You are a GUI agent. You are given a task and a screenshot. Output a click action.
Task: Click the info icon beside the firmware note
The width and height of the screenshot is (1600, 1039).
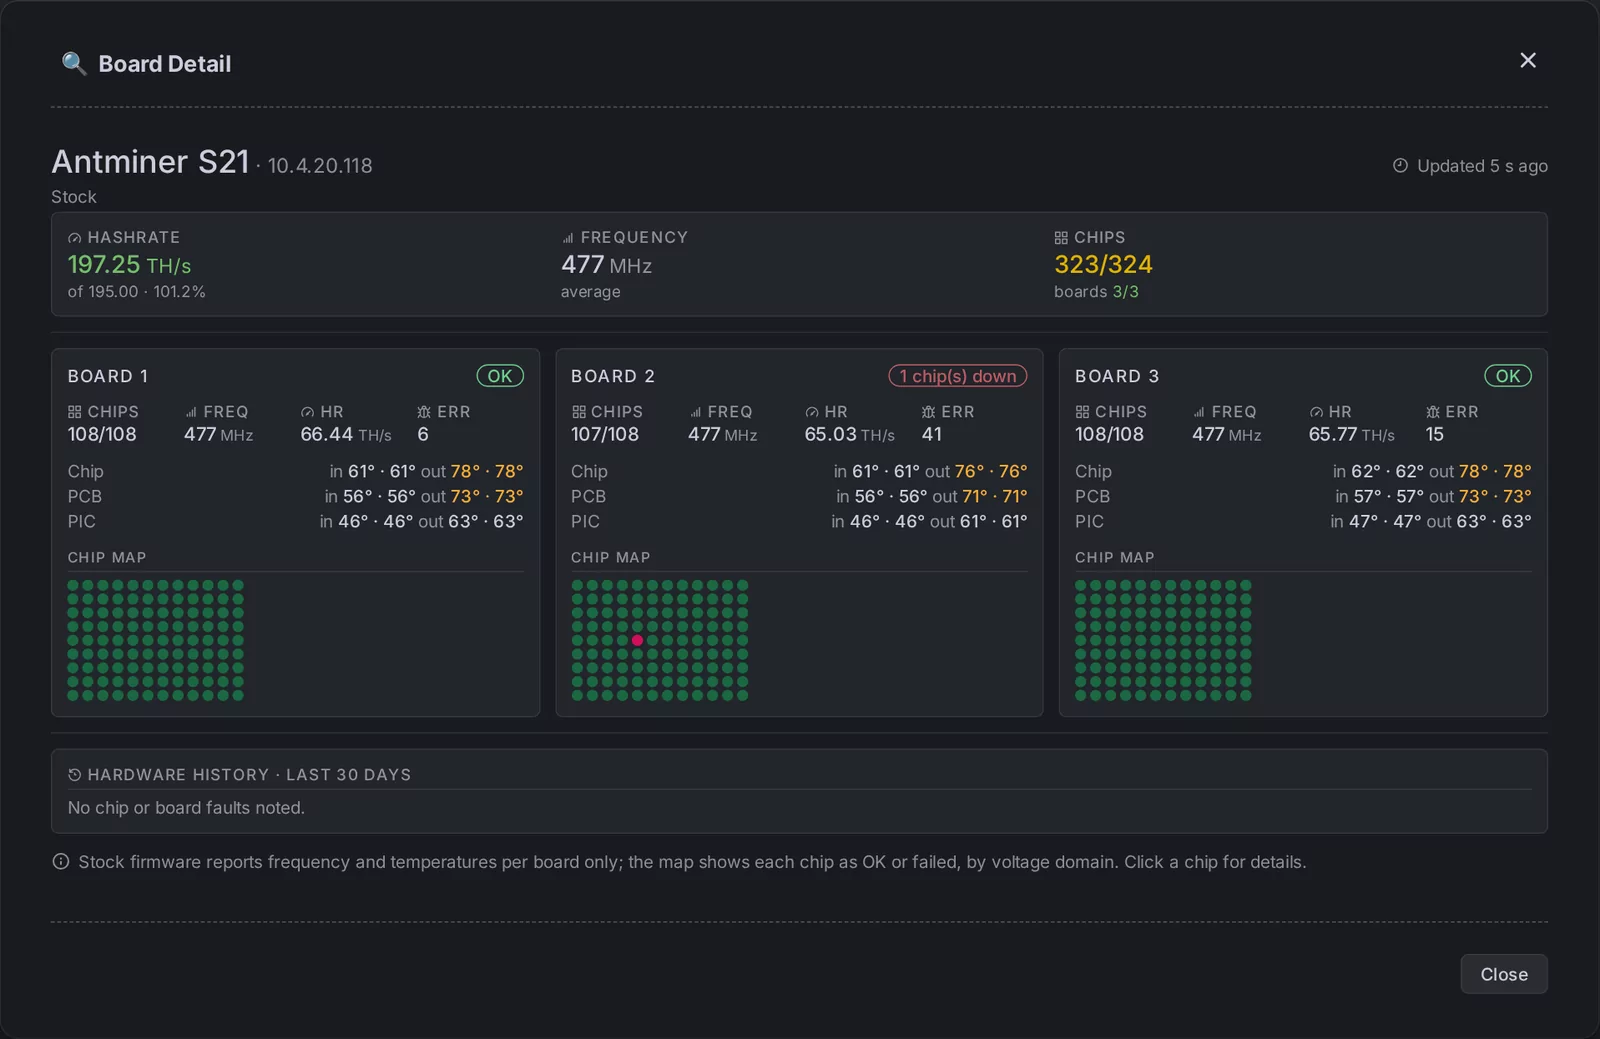(x=61, y=862)
